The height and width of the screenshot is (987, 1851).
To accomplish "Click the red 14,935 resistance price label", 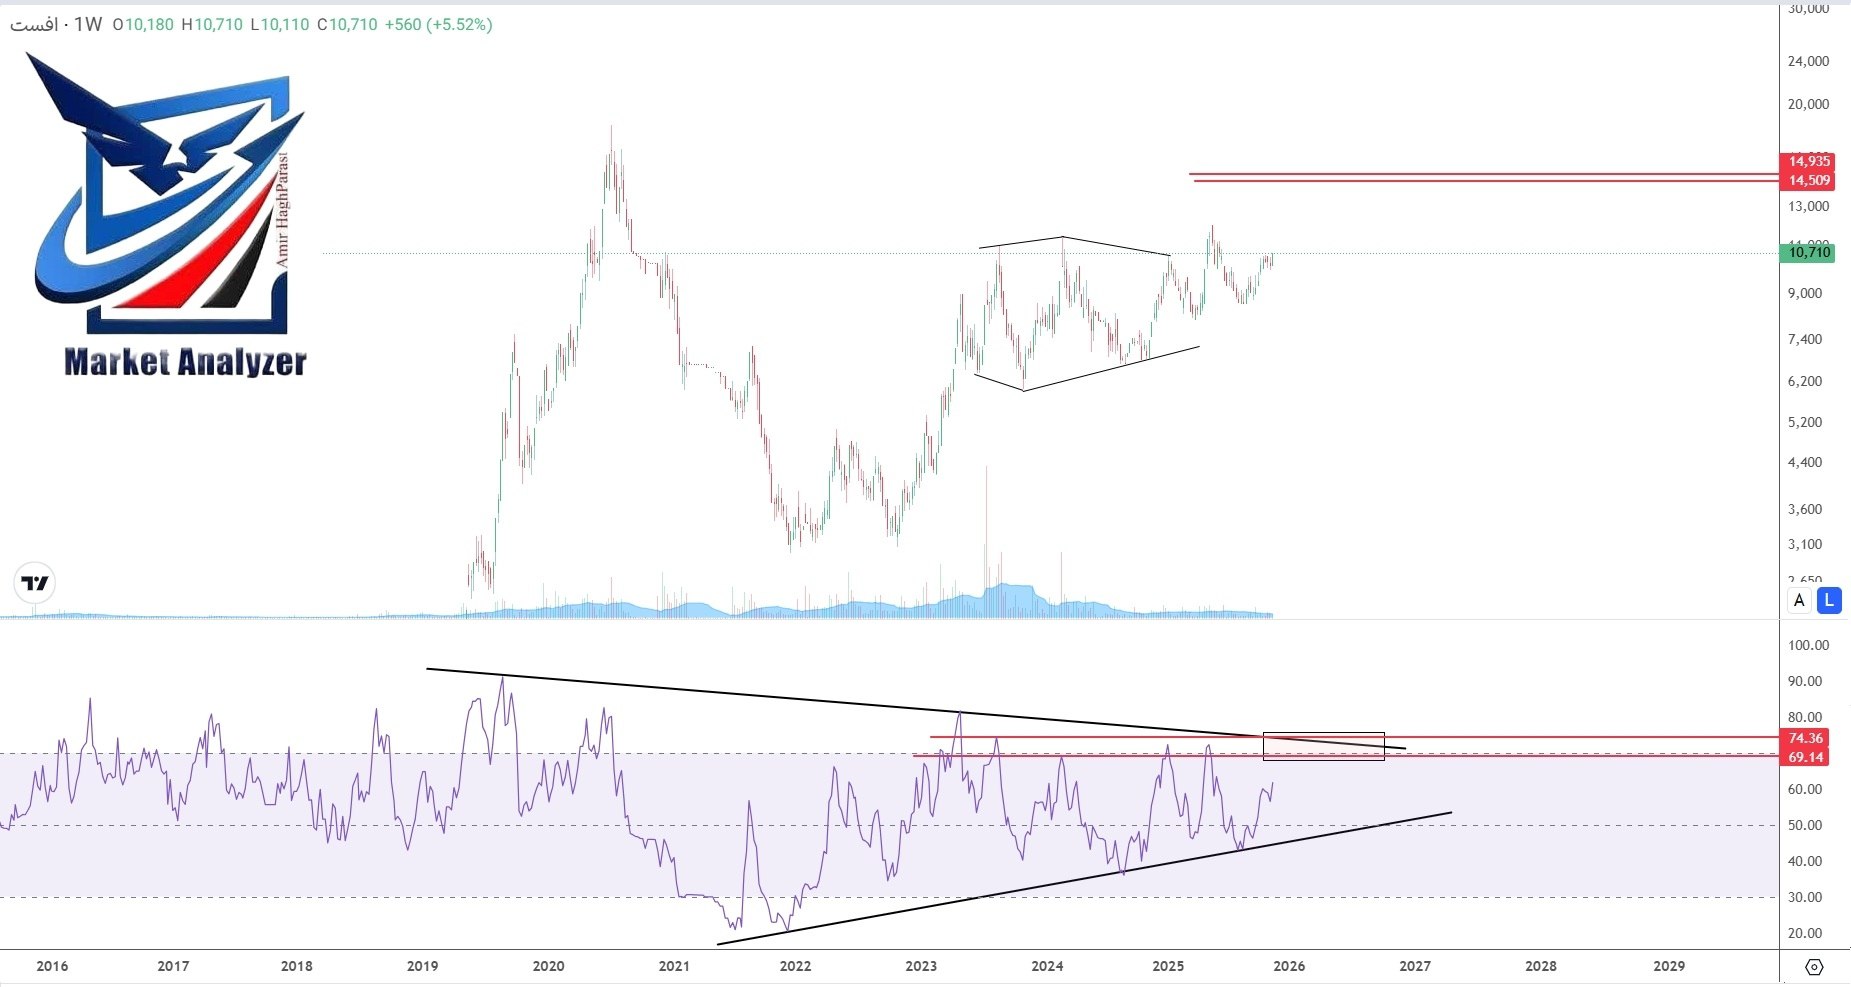I will [x=1810, y=161].
